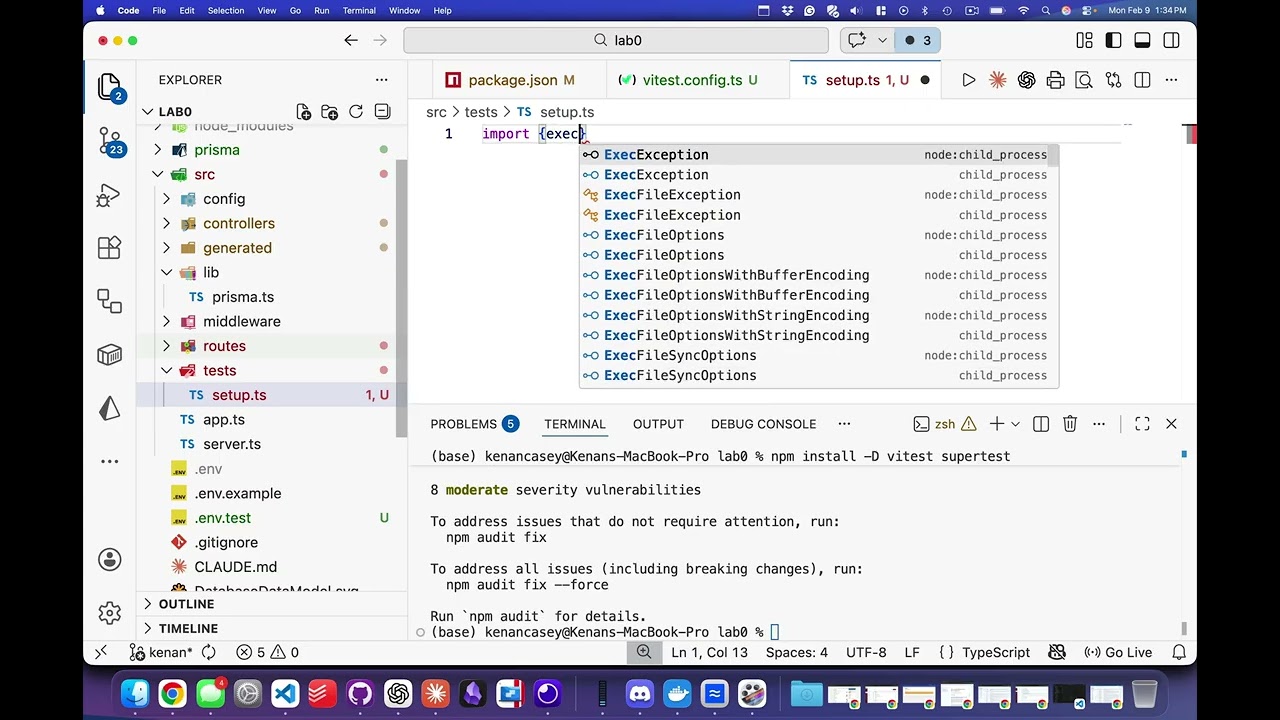This screenshot has width=1280, height=720.
Task: Open the Copilot chat dropdown chevron
Action: (882, 40)
